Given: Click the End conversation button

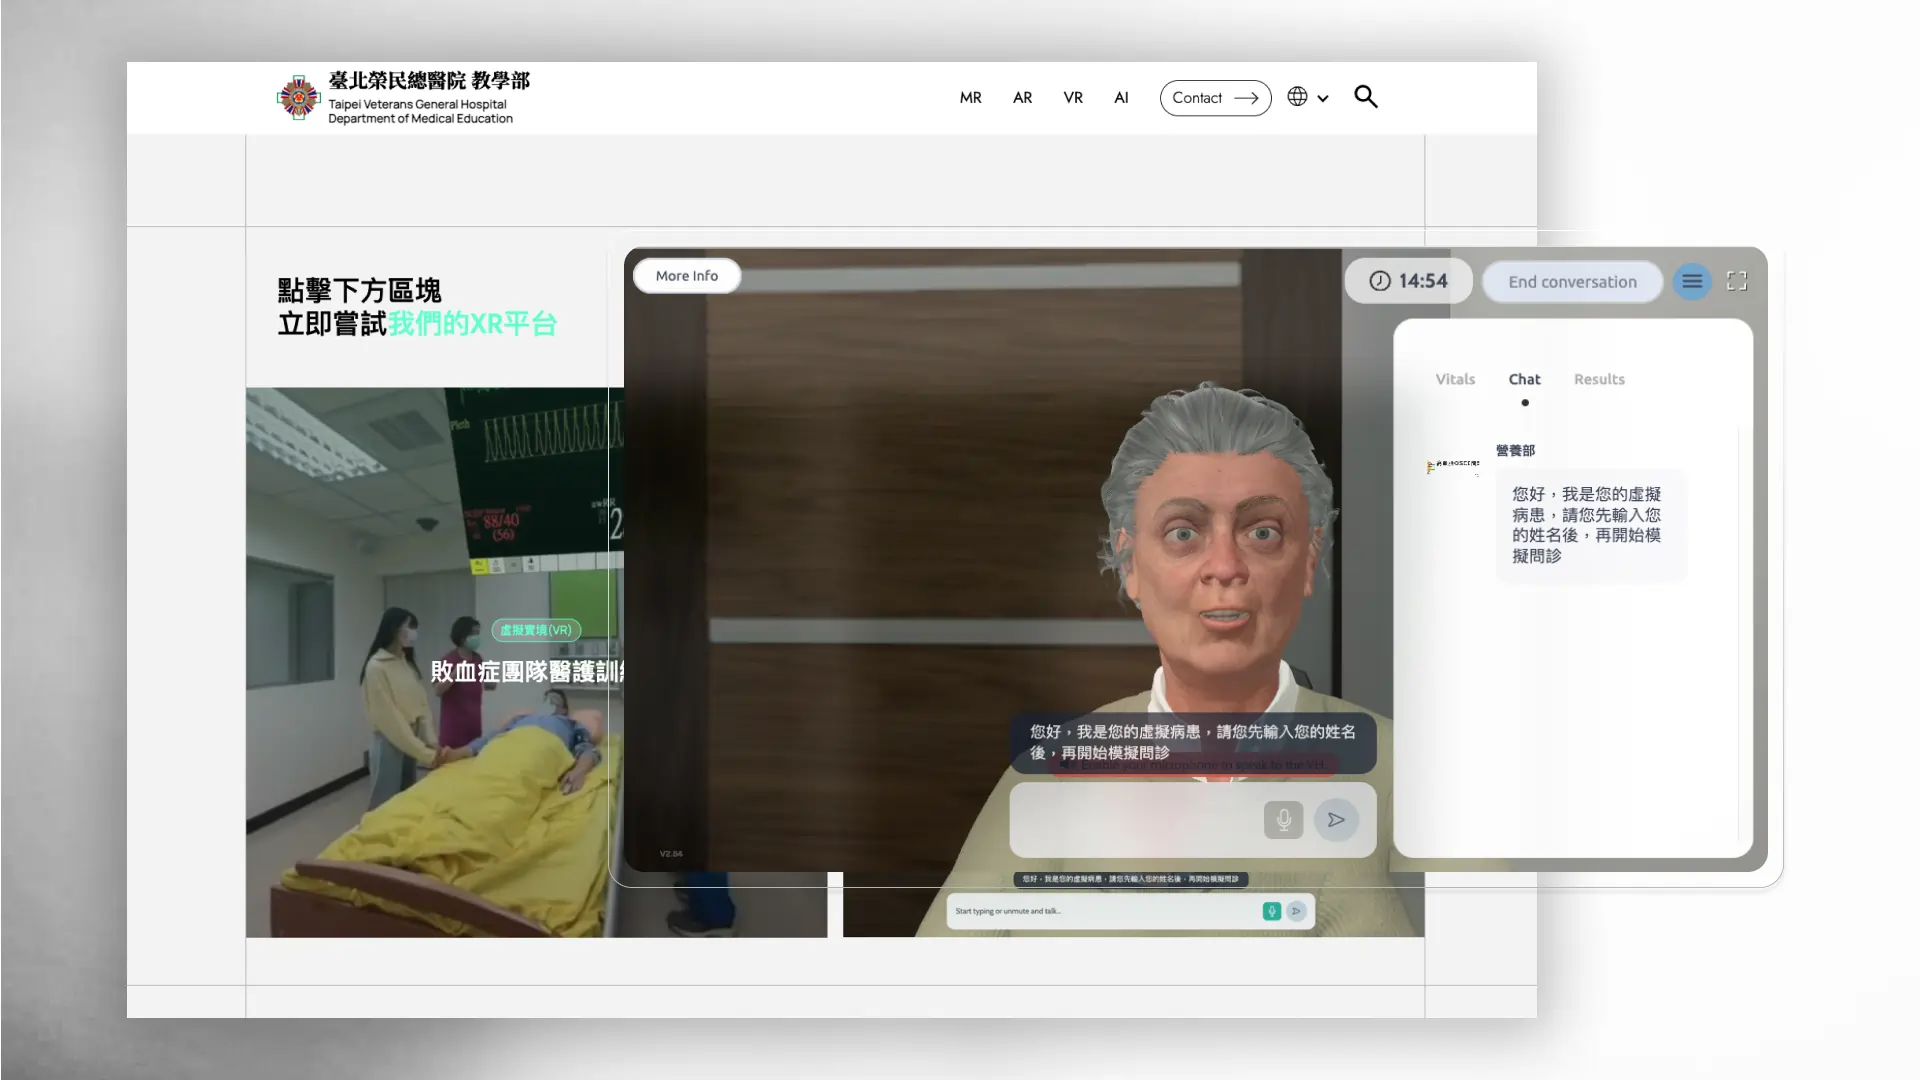Looking at the screenshot, I should (x=1572, y=282).
